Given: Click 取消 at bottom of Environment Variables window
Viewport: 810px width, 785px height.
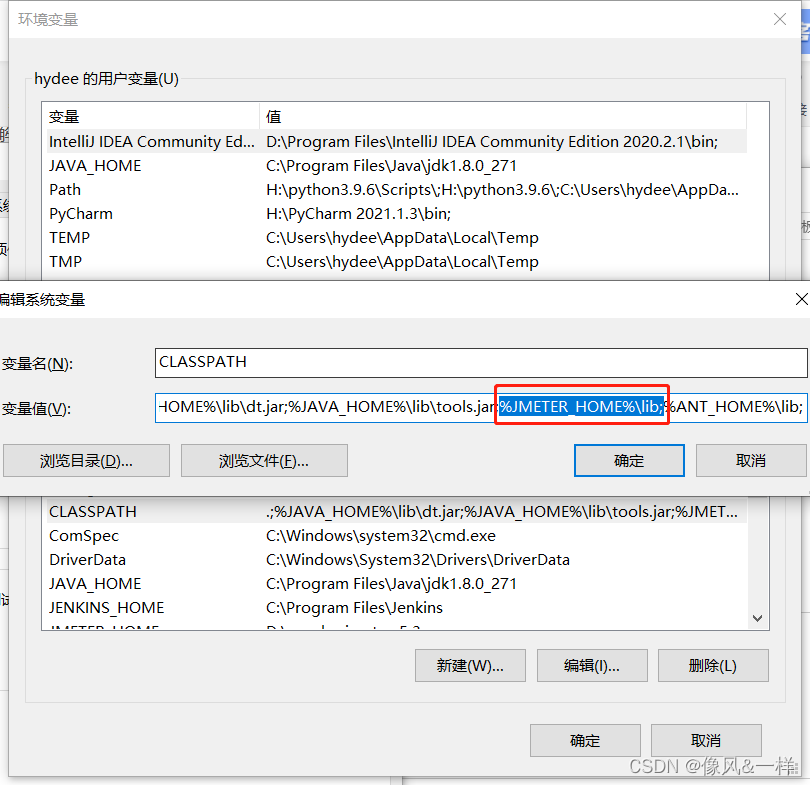Looking at the screenshot, I should click(x=706, y=741).
